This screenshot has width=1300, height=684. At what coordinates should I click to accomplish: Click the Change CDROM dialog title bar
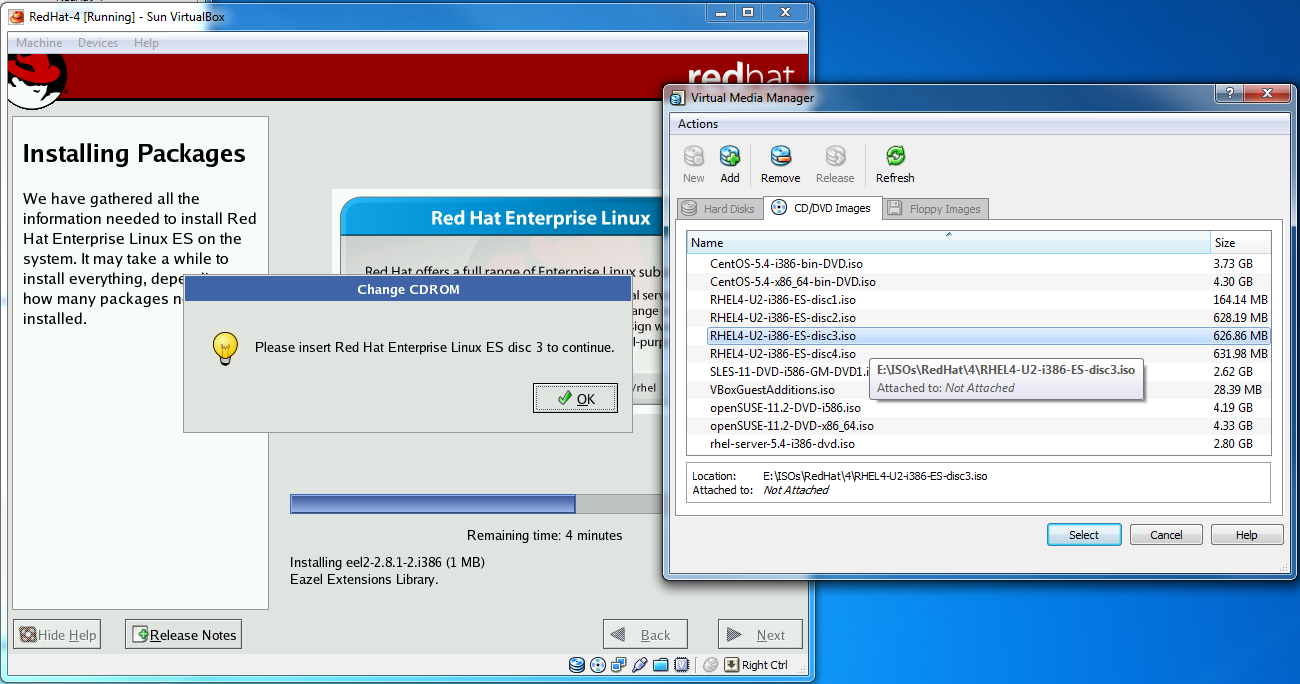408,290
